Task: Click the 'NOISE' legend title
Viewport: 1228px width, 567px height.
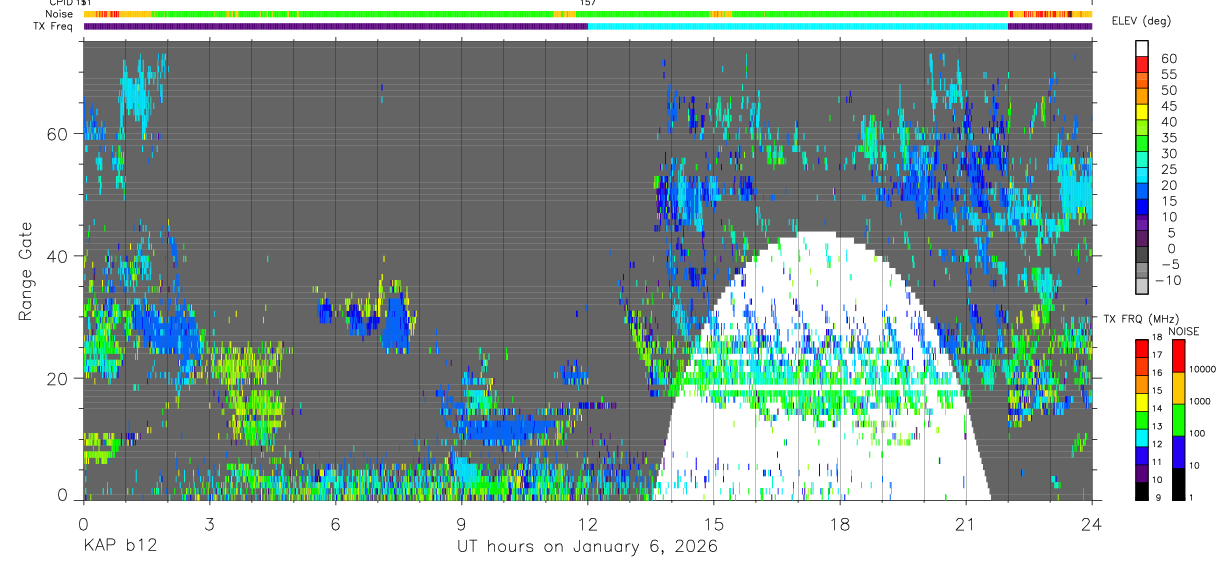Action: (x=1183, y=331)
